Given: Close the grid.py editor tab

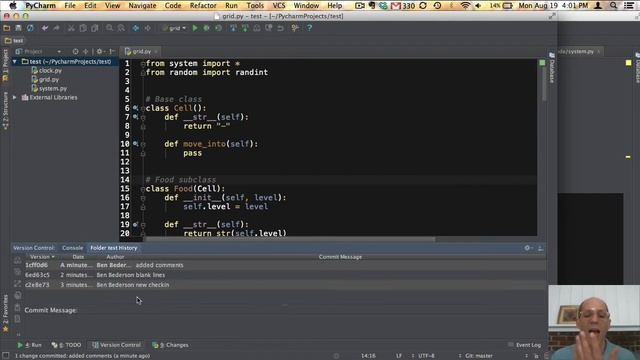Looking at the screenshot, I should (x=156, y=51).
